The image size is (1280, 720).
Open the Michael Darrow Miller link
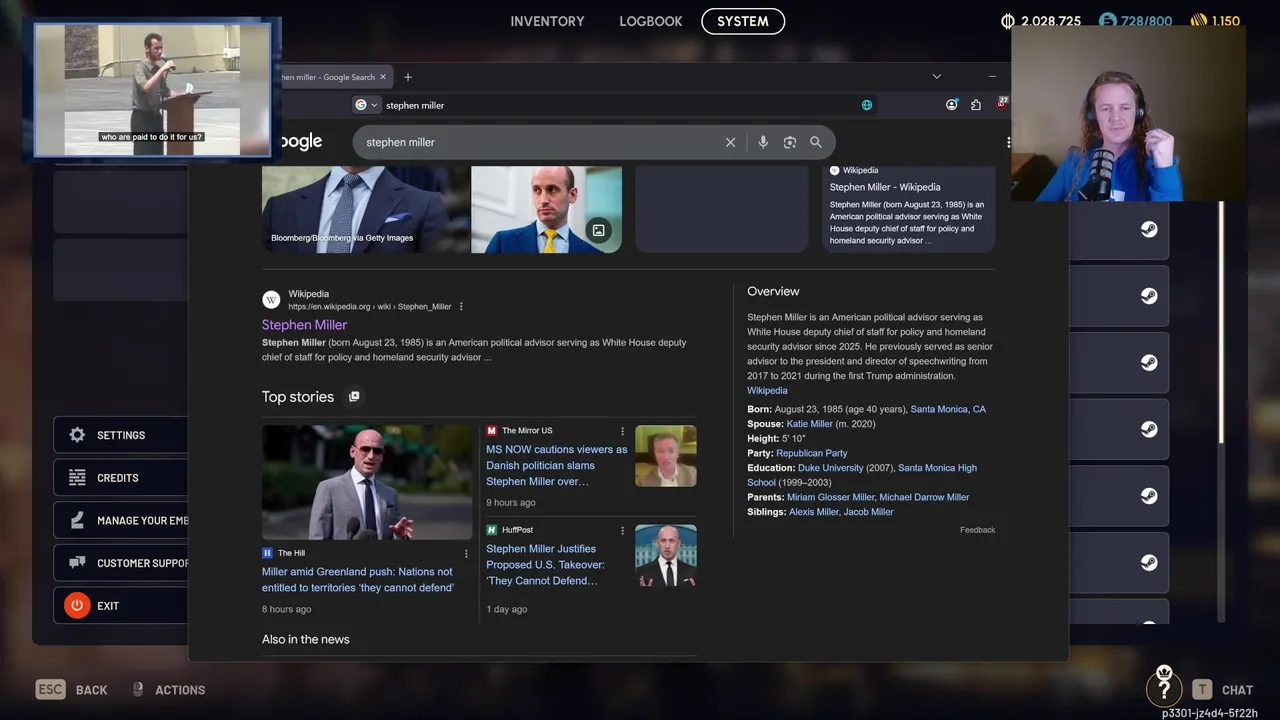[x=924, y=497]
